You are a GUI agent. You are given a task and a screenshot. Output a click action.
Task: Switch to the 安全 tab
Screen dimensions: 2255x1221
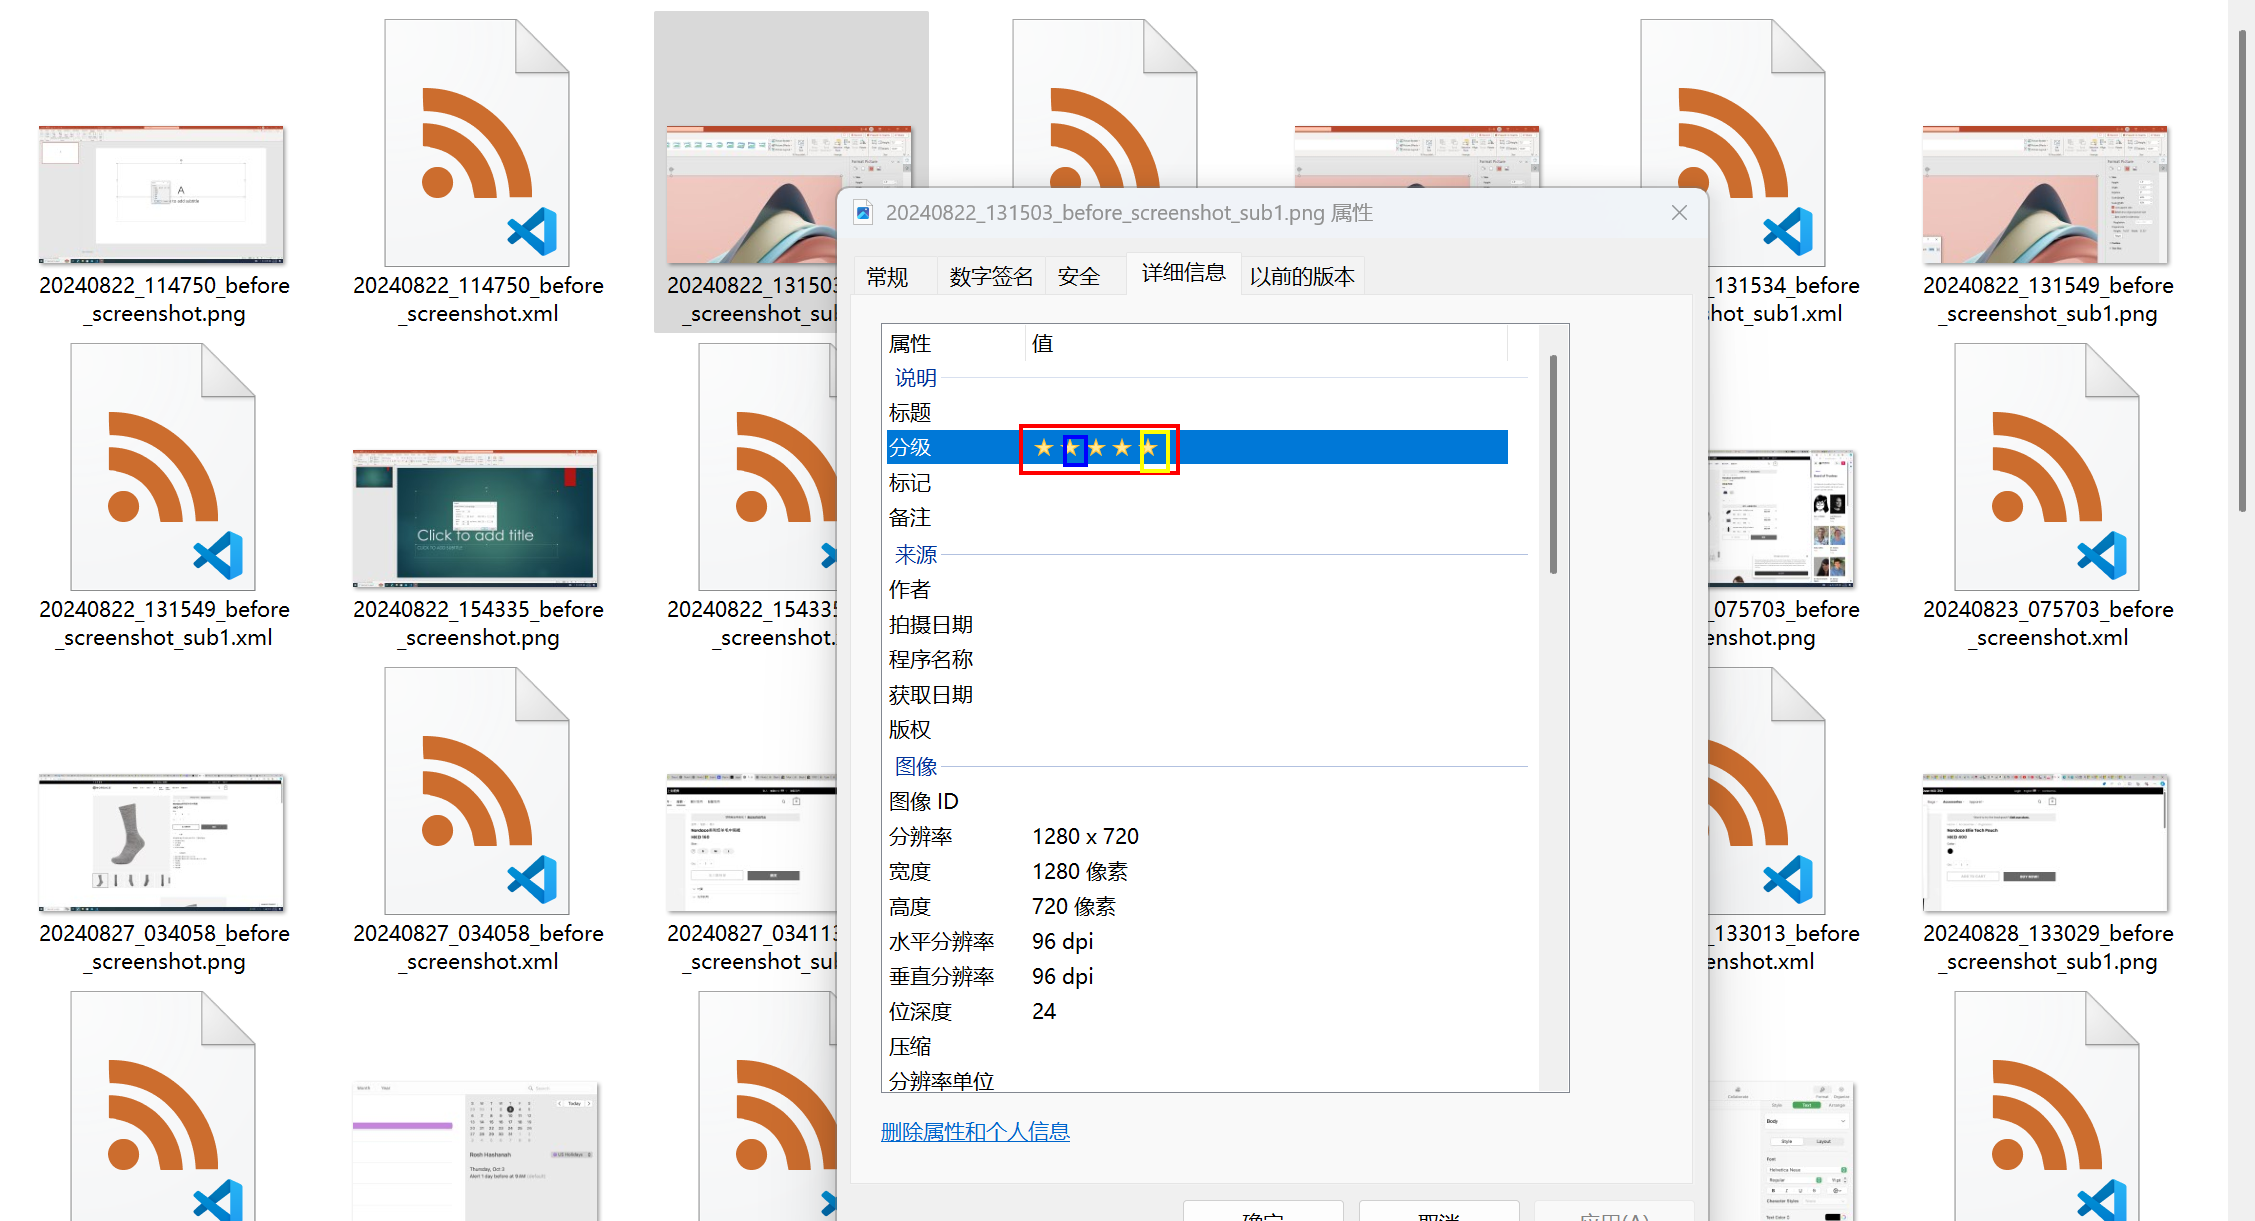(1078, 277)
